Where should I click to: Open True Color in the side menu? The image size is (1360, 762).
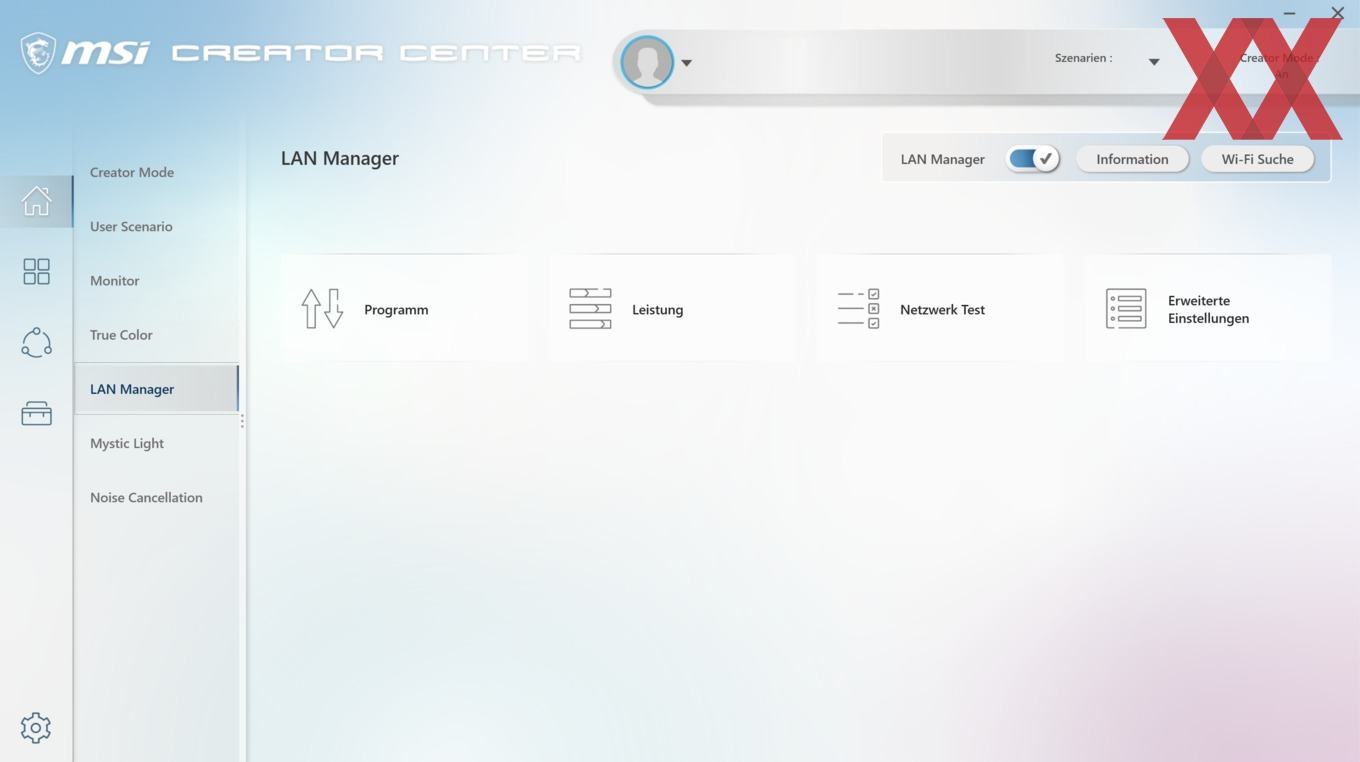(121, 335)
